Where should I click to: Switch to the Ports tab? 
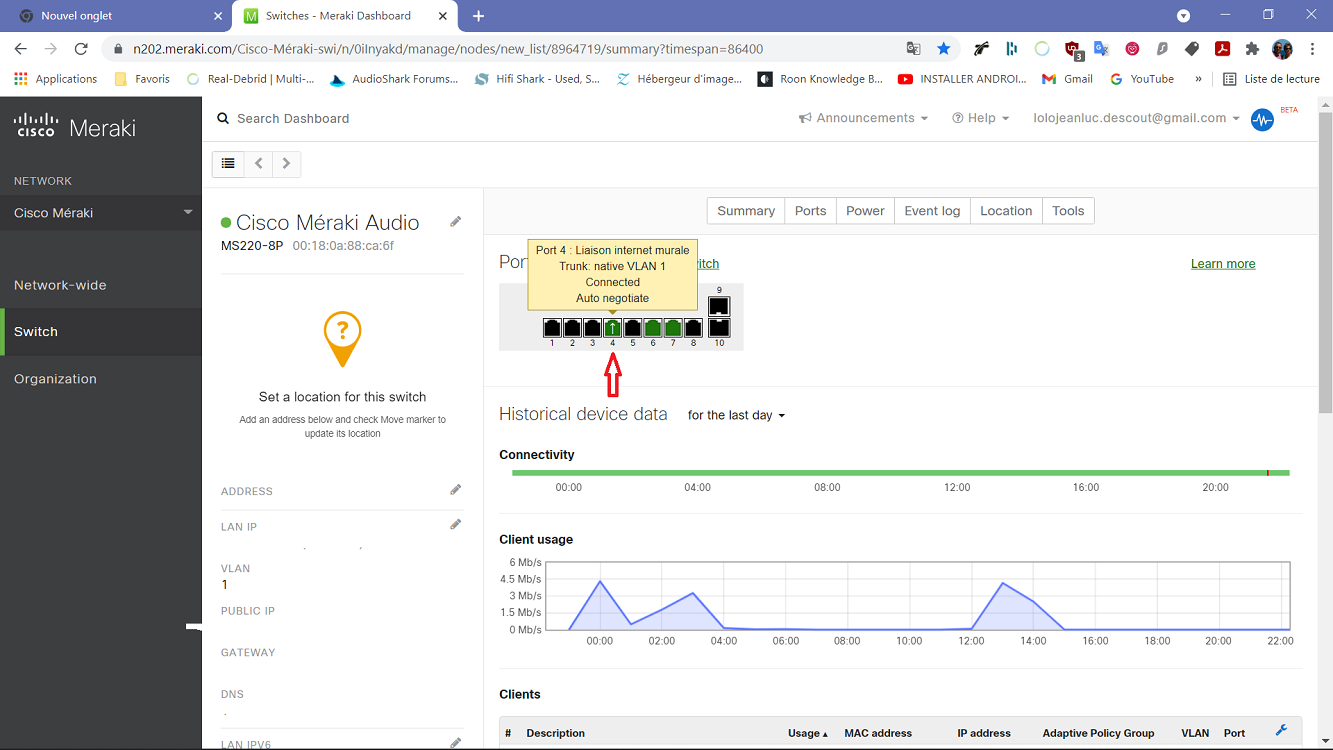pos(810,211)
